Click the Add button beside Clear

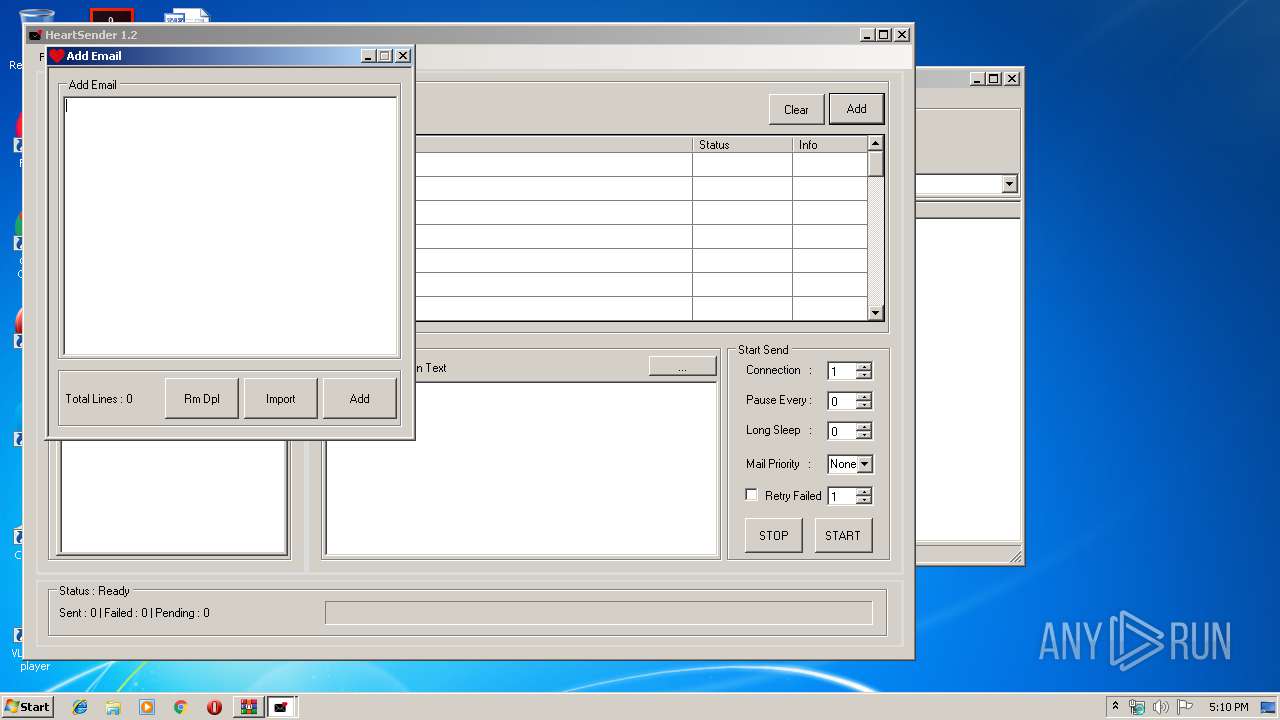(857, 109)
